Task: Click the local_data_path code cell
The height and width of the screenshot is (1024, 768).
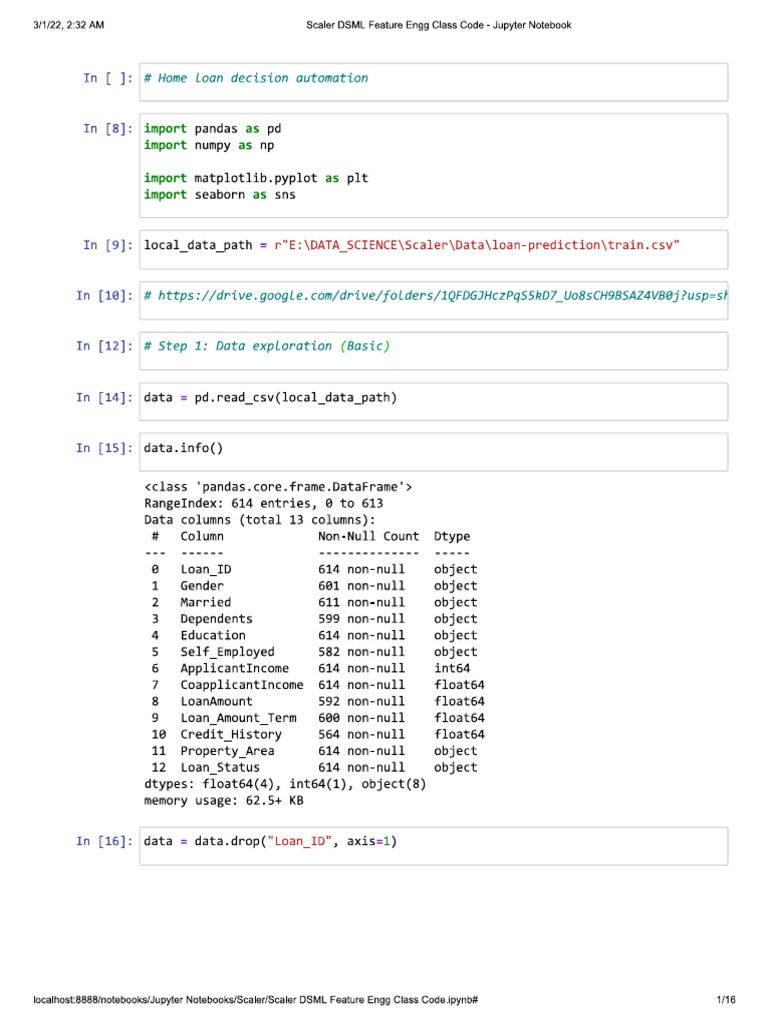Action: 433,249
